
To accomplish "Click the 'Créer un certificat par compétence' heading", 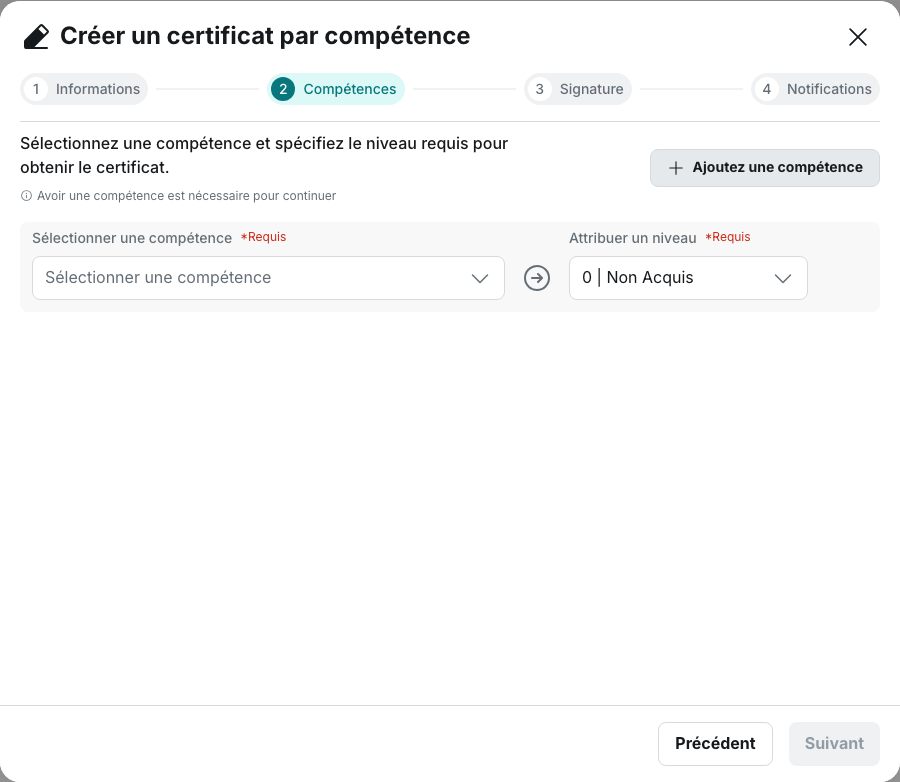I will [x=265, y=36].
